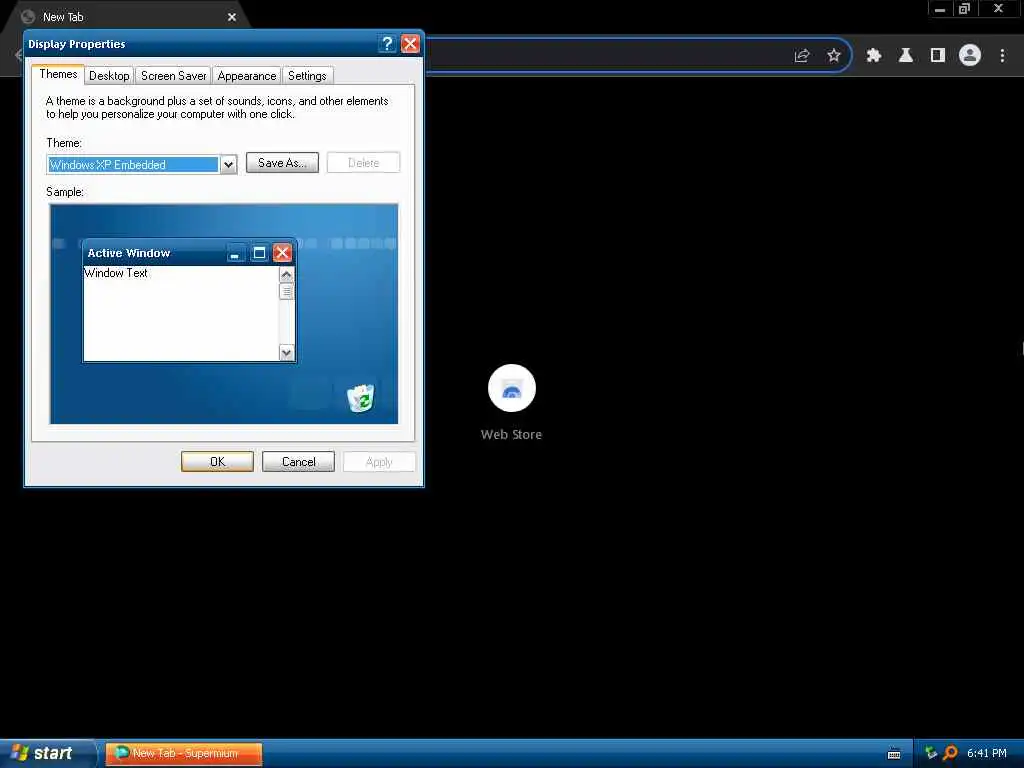1024x768 pixels.
Task: Close the Display Properties dialog
Action: pyautogui.click(x=410, y=44)
